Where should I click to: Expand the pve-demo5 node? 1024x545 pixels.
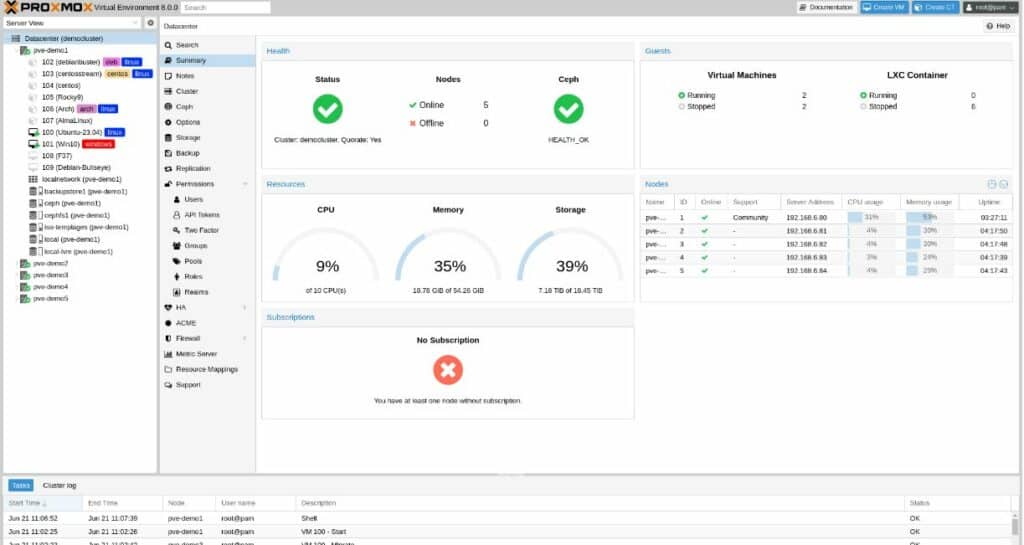click(18, 299)
